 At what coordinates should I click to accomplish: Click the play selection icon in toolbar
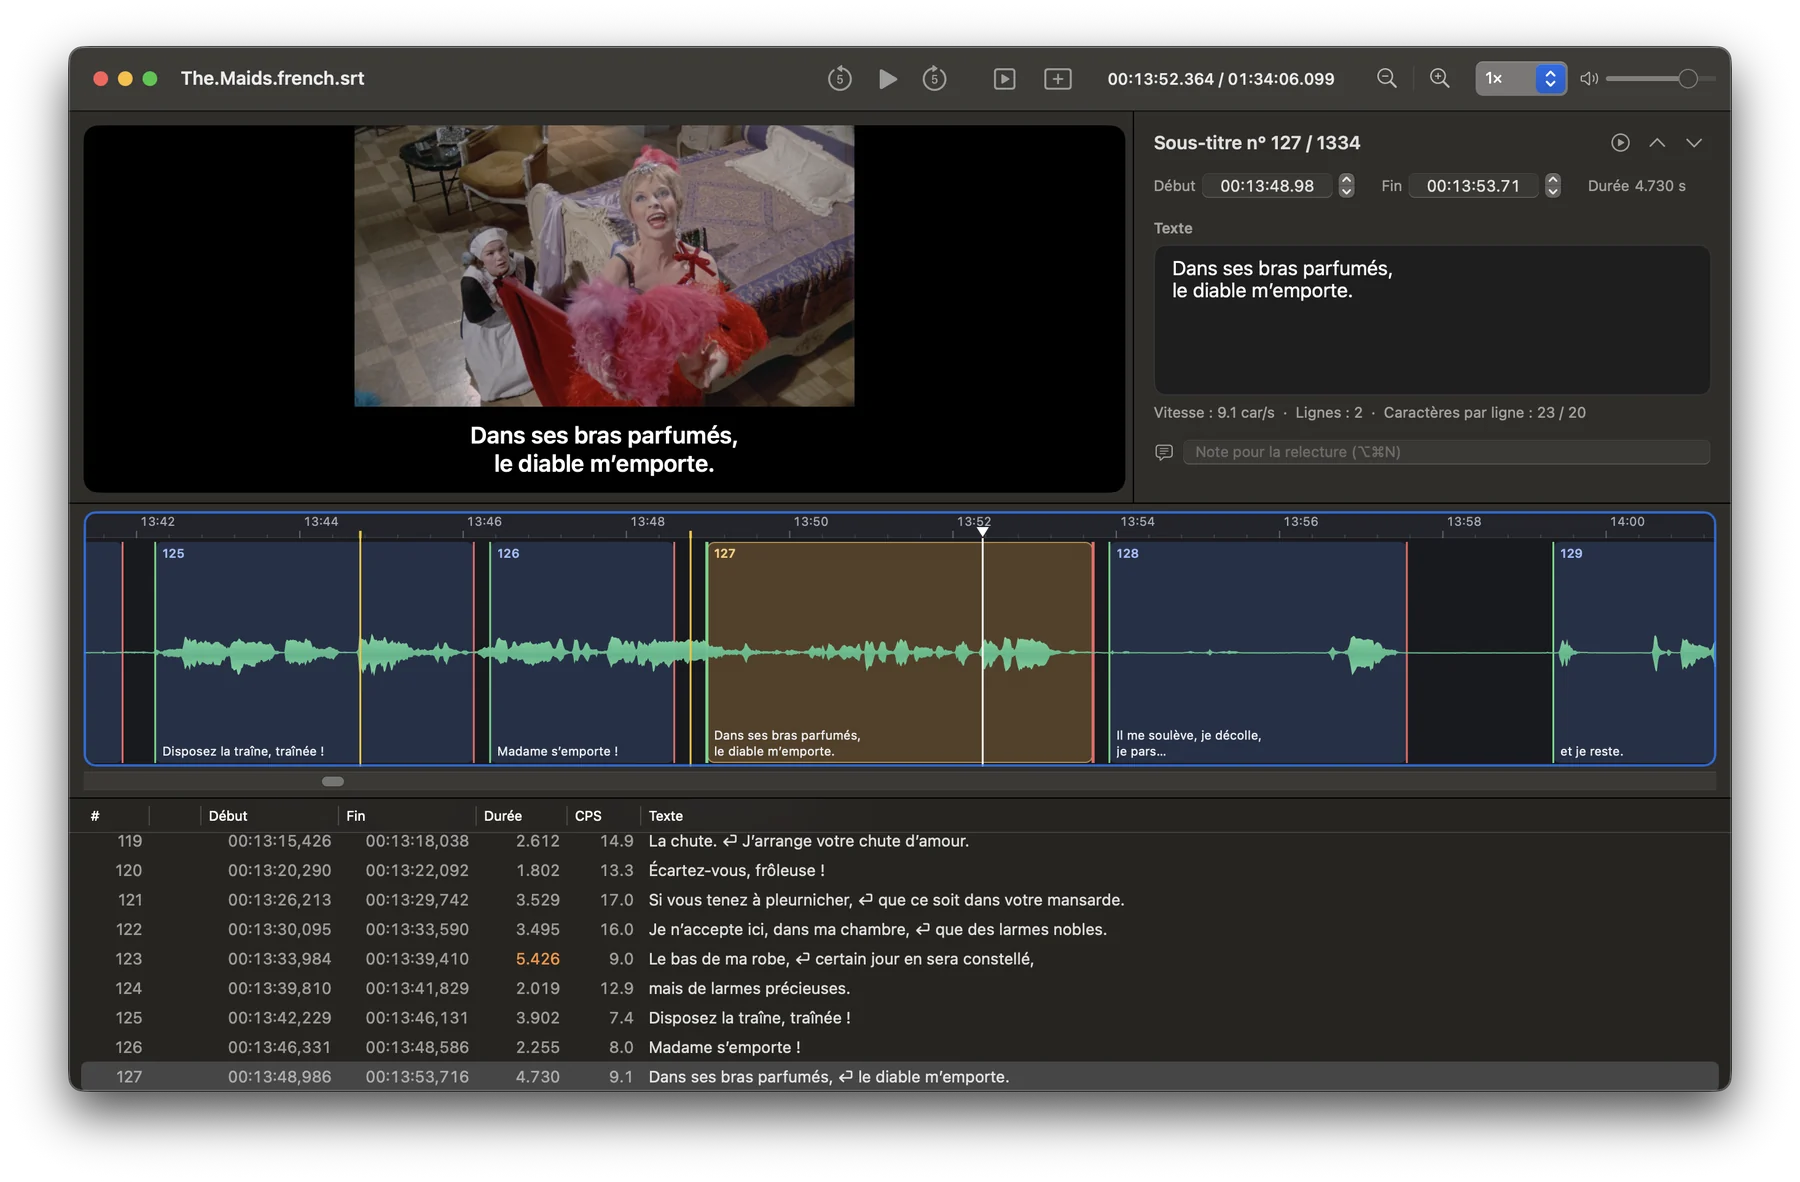point(1004,79)
